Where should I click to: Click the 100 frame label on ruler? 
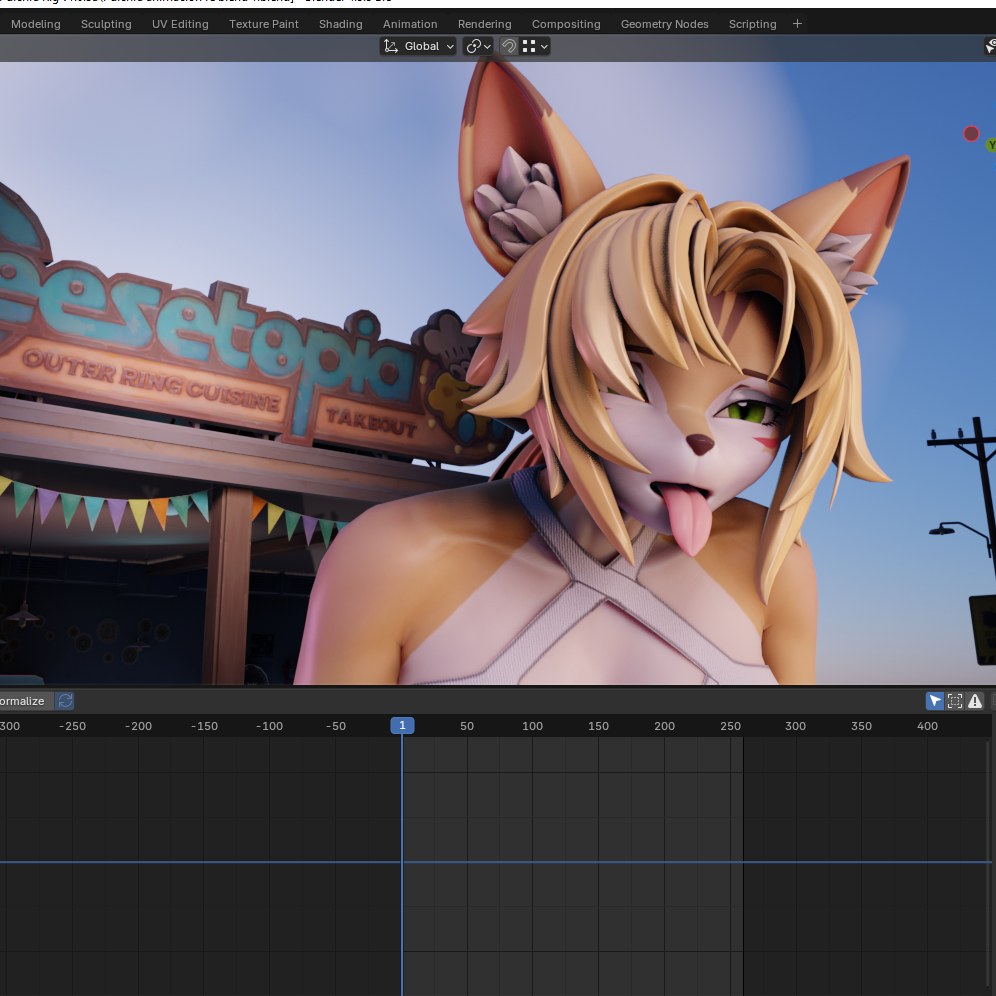[x=532, y=726]
